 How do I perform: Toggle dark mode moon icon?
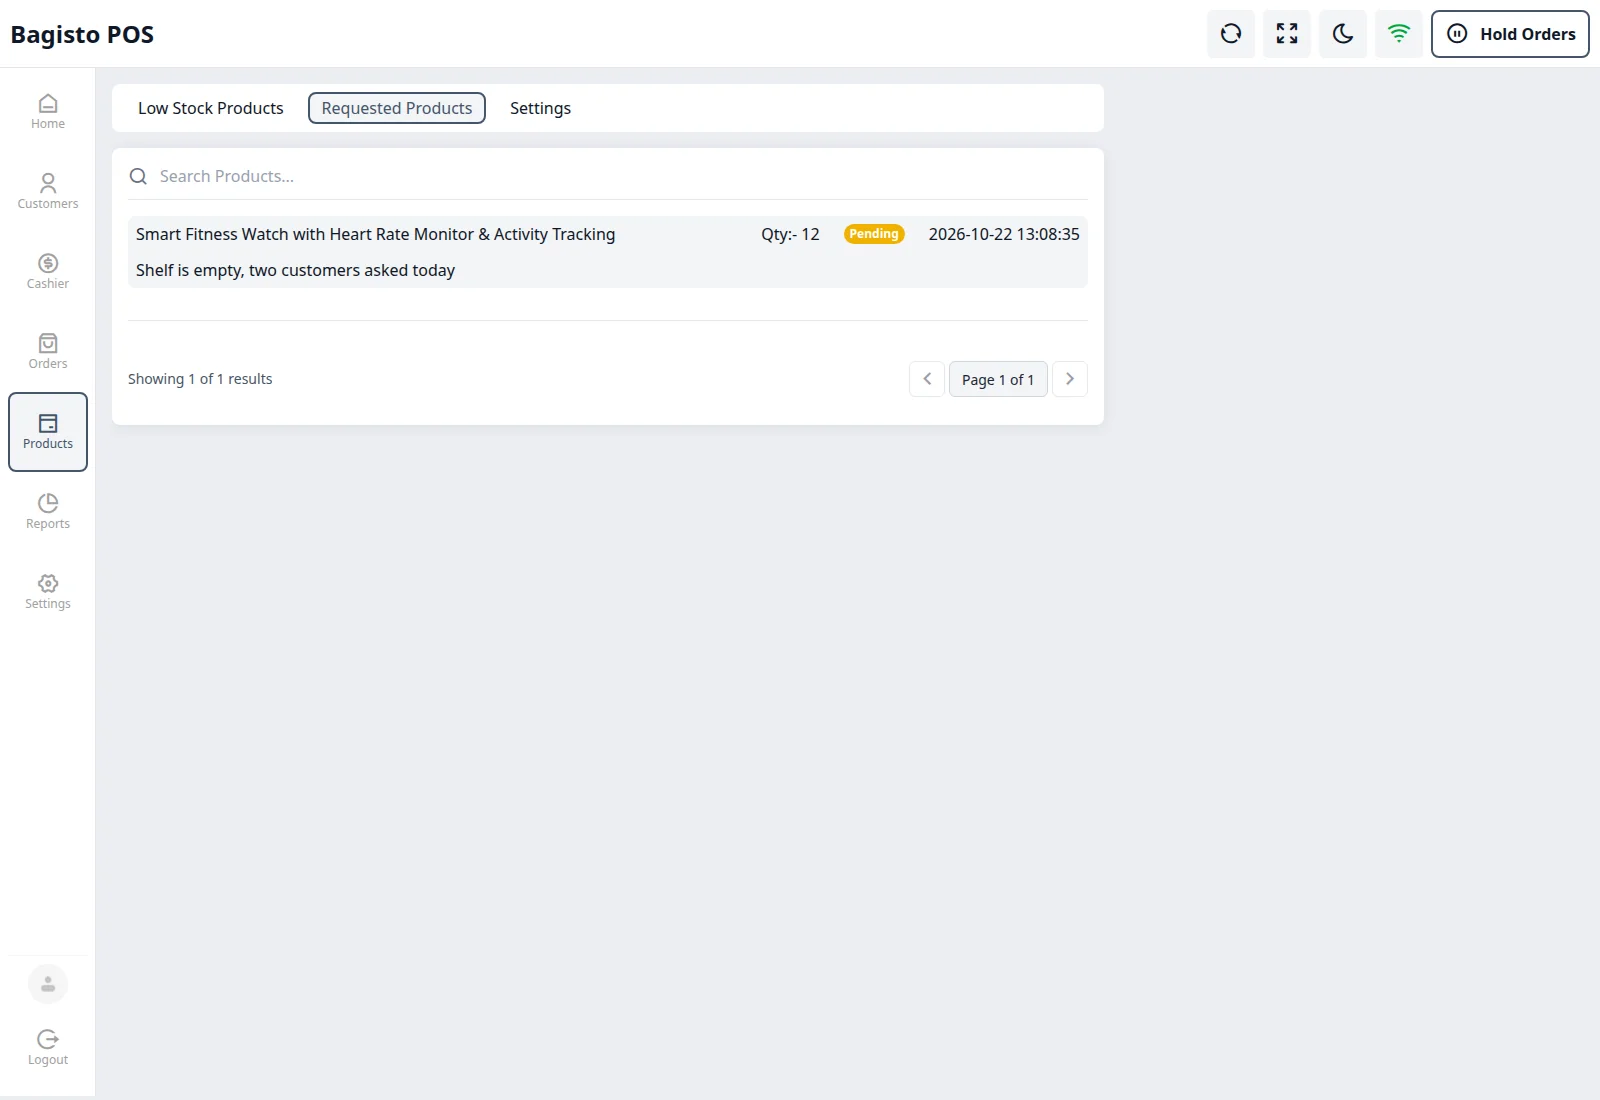[1343, 34]
